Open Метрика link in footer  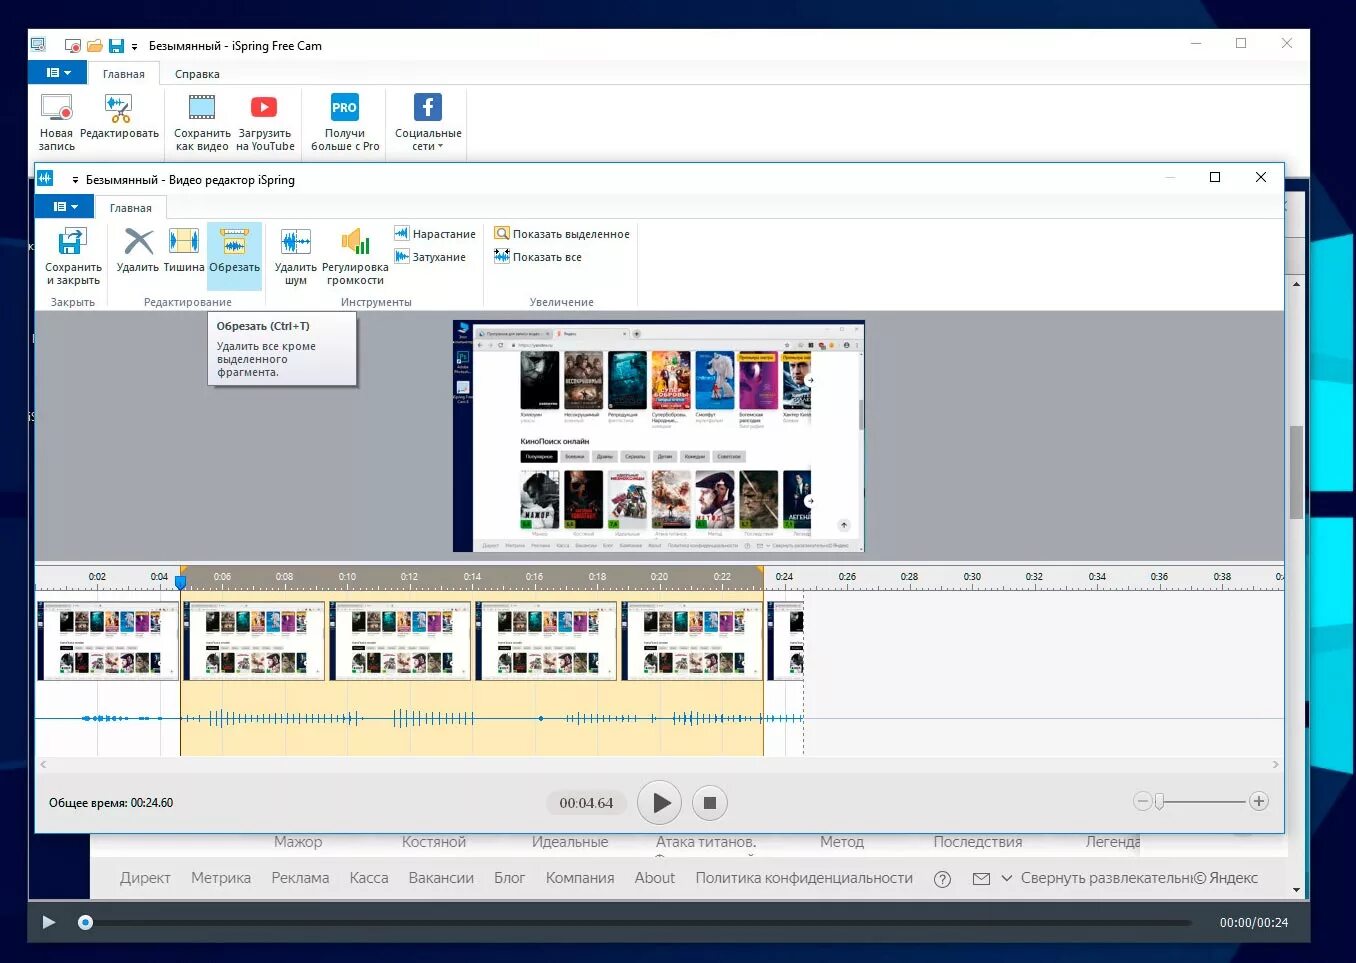[x=221, y=878]
